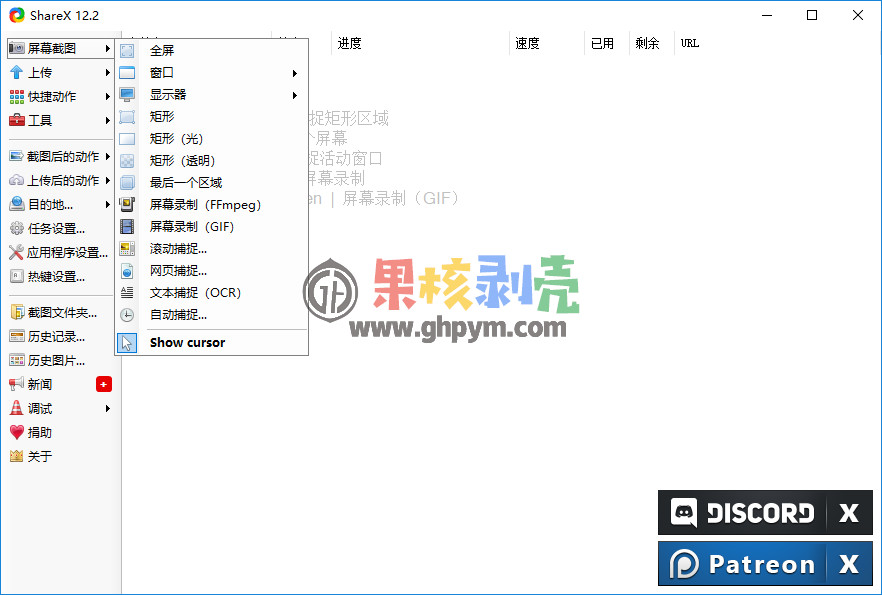This screenshot has width=882, height=595.
Task: Click the 捐助 sidebar label
Action: (x=40, y=432)
